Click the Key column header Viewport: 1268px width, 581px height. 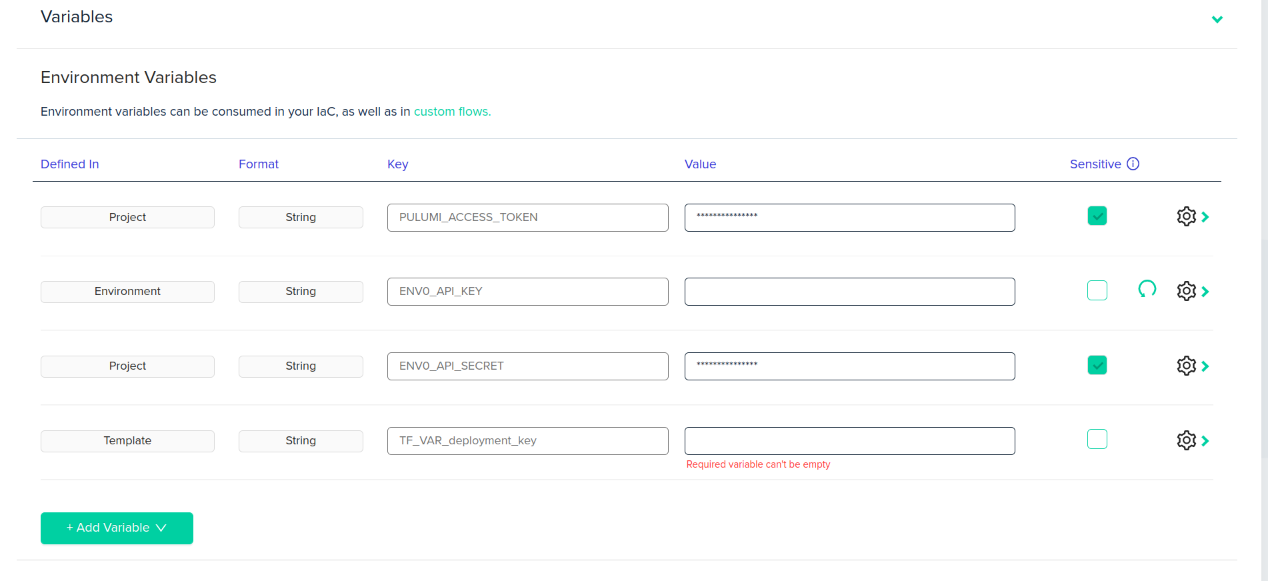coord(398,164)
